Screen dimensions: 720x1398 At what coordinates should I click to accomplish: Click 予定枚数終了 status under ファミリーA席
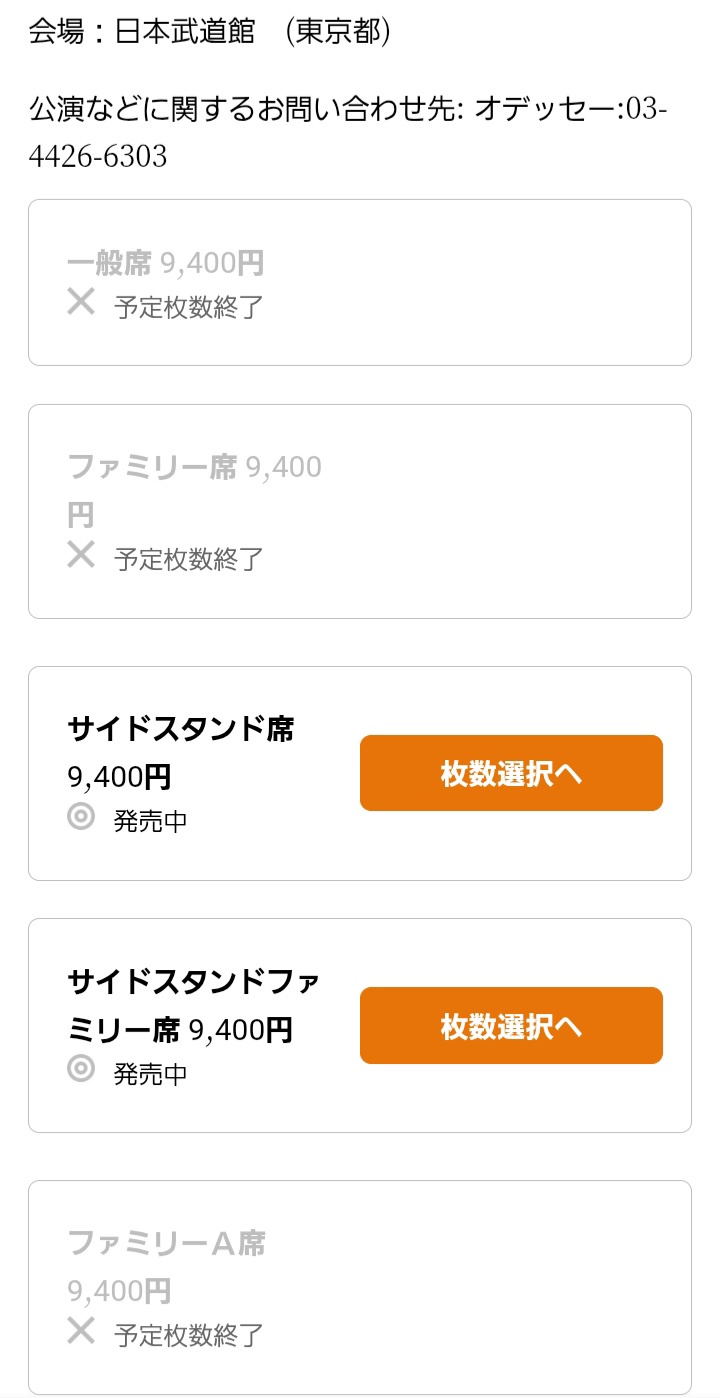coord(189,1335)
